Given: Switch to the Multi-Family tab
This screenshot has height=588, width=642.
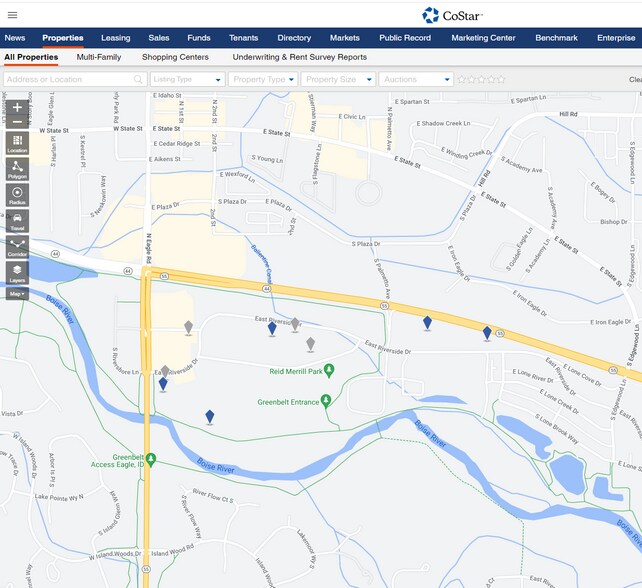Looking at the screenshot, I should pyautogui.click(x=99, y=57).
